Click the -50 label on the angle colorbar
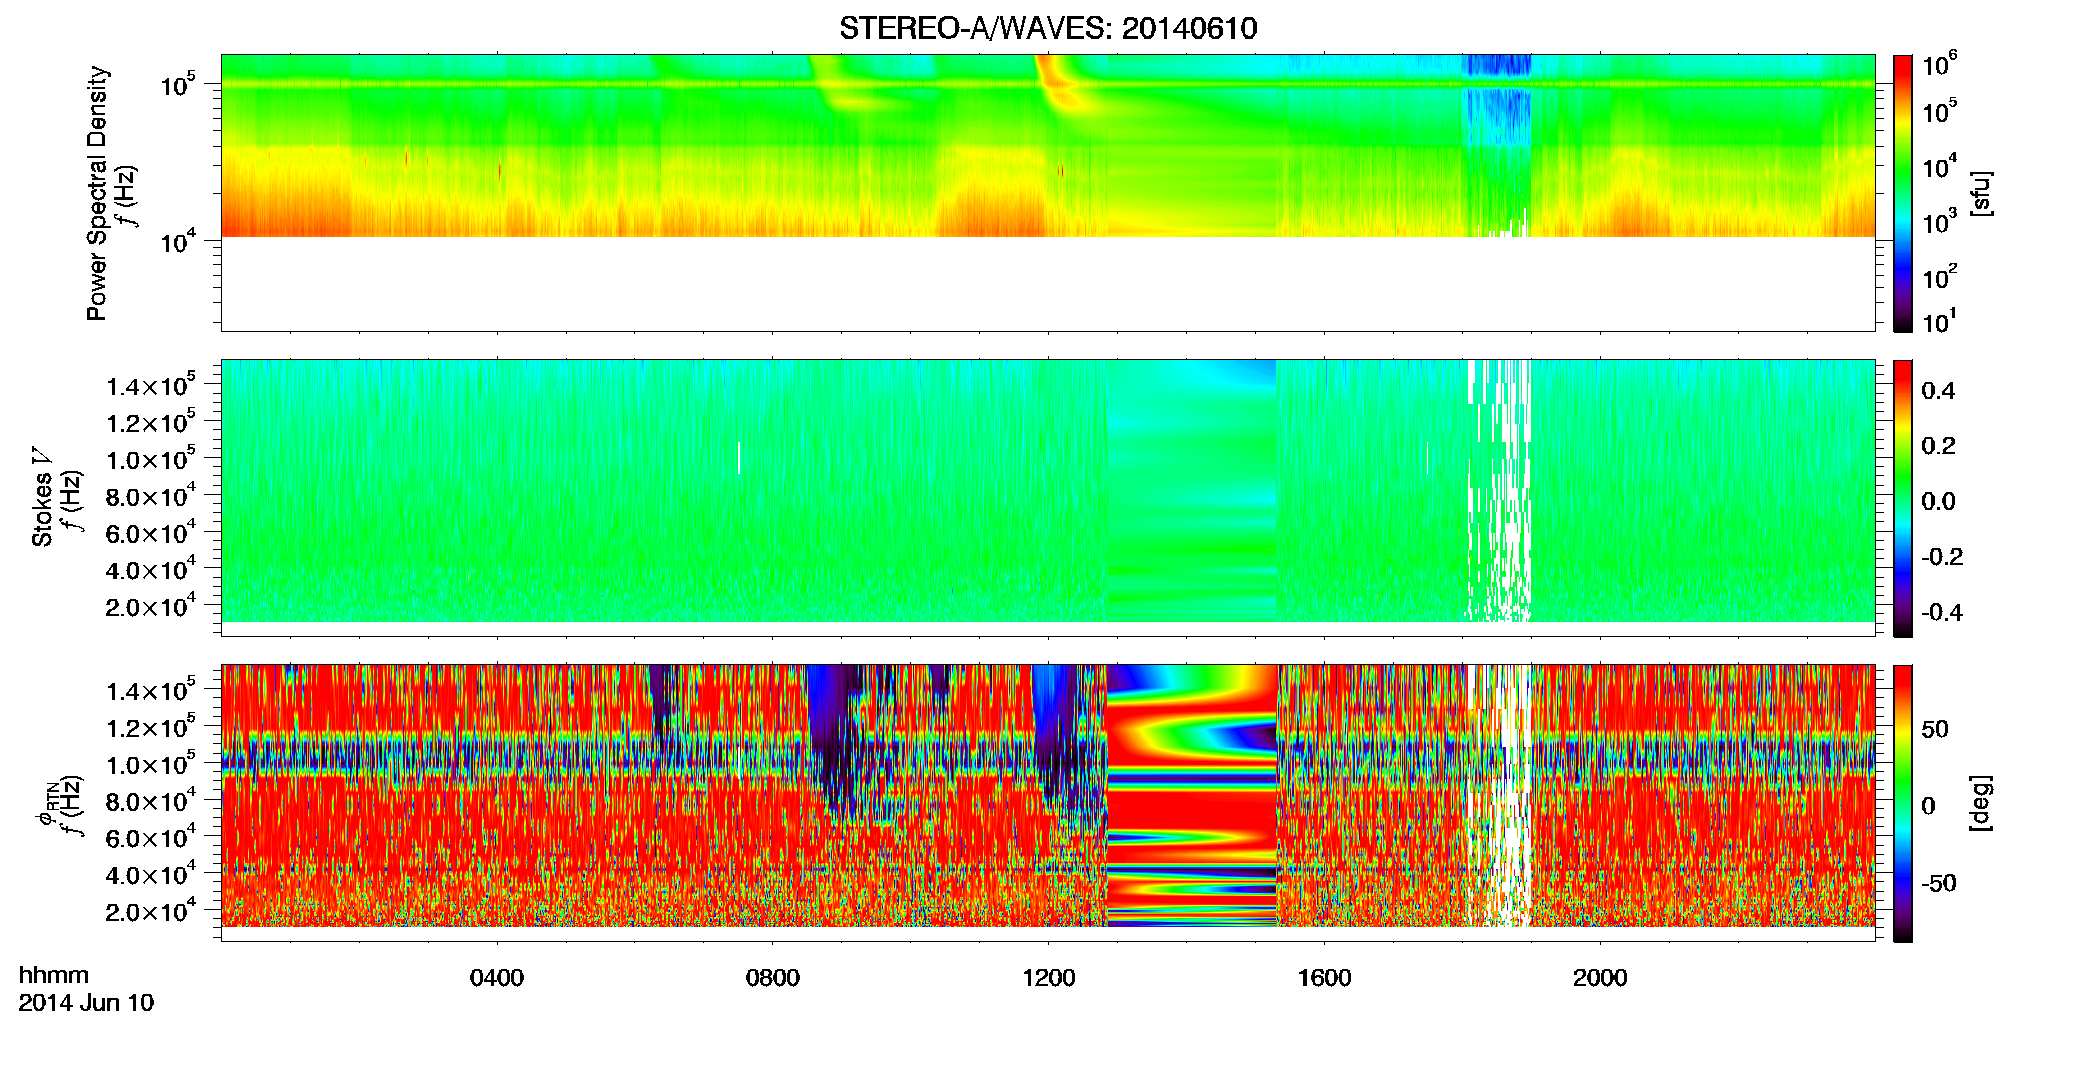Screen dimensions: 2096x1080 (1938, 883)
